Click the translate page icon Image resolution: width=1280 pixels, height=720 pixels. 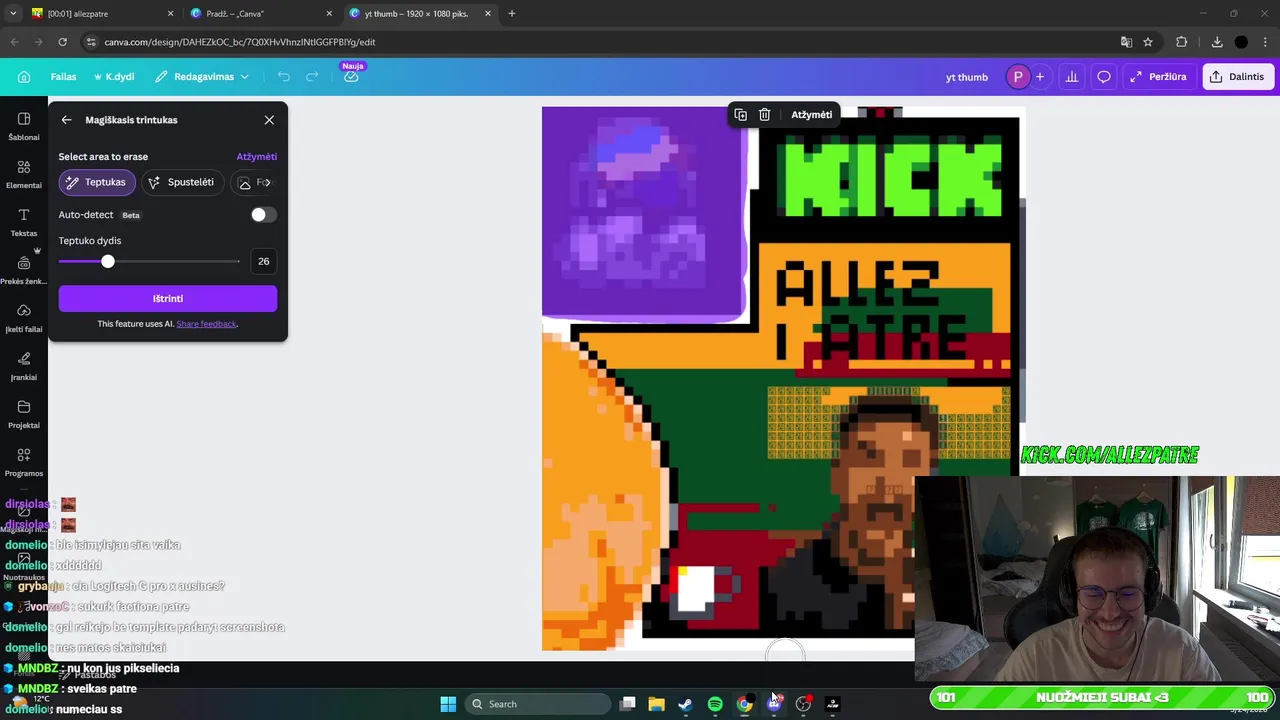(1127, 42)
